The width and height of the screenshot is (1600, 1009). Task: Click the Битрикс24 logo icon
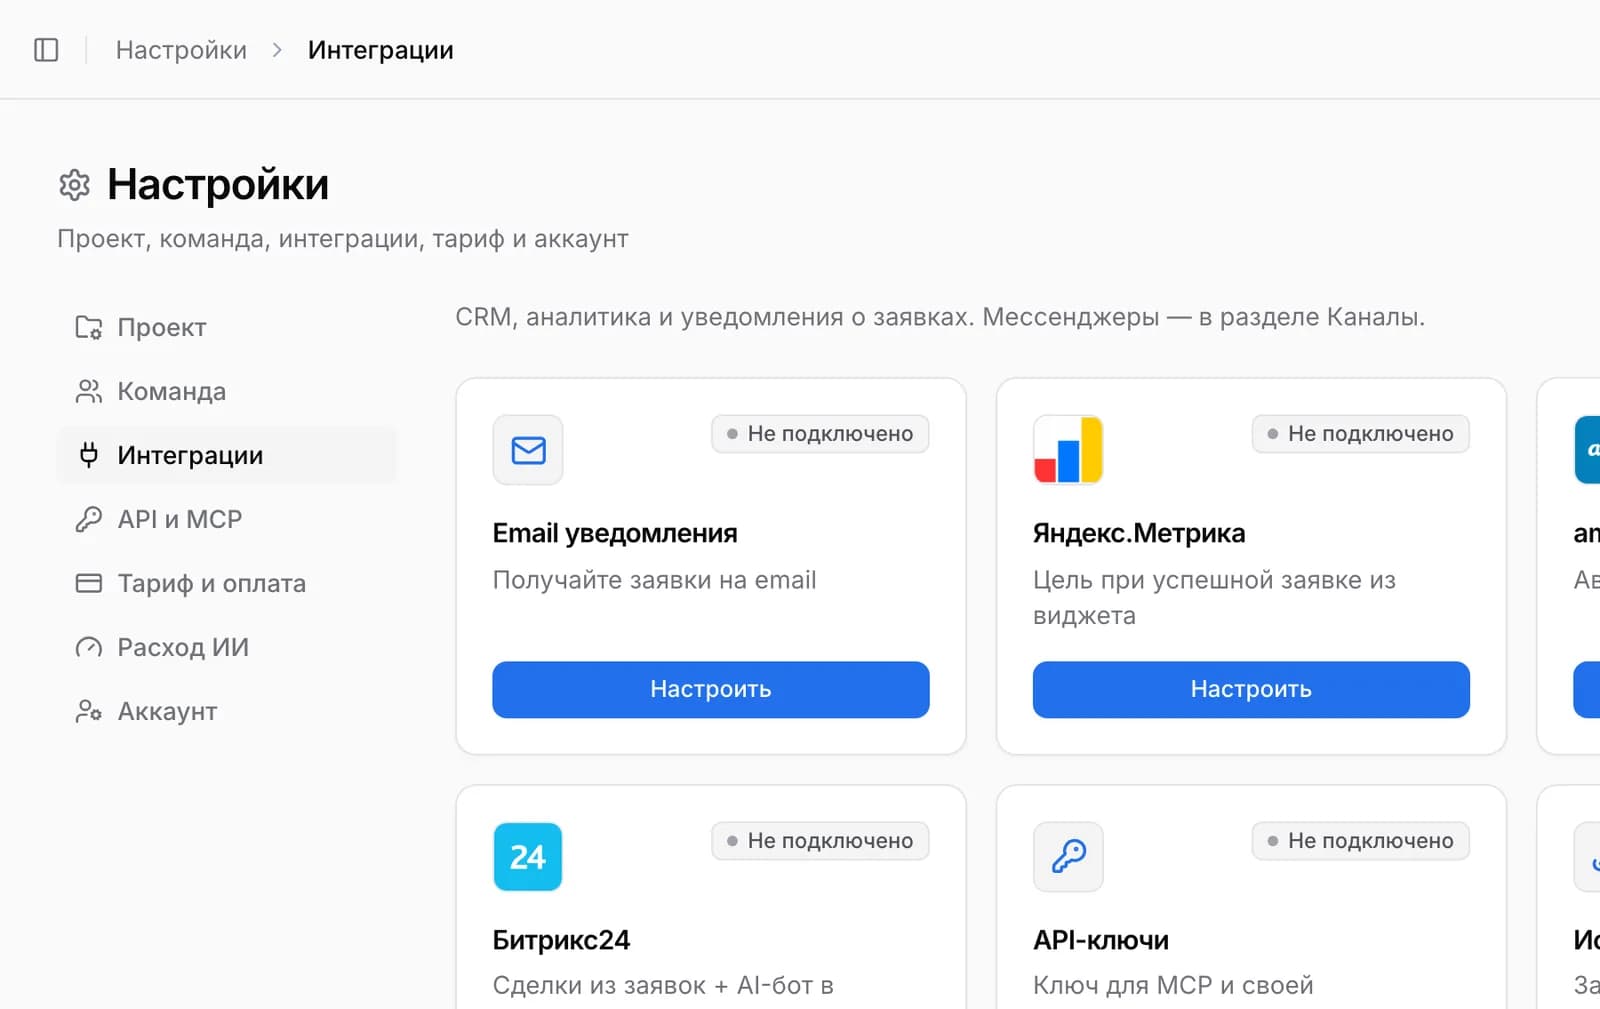coord(528,857)
